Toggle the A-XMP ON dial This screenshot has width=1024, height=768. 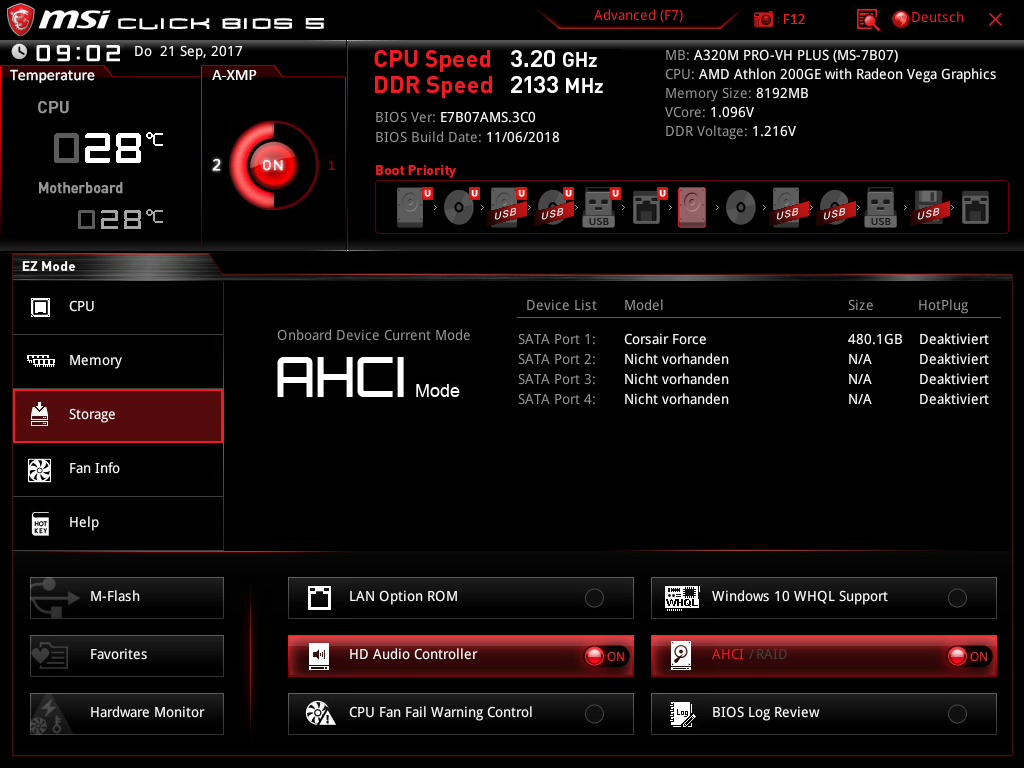tap(272, 165)
